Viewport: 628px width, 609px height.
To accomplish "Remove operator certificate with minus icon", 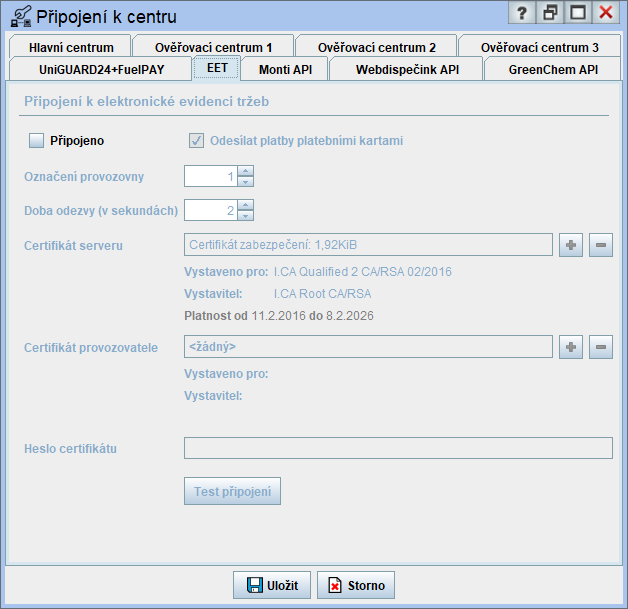I will tap(601, 347).
